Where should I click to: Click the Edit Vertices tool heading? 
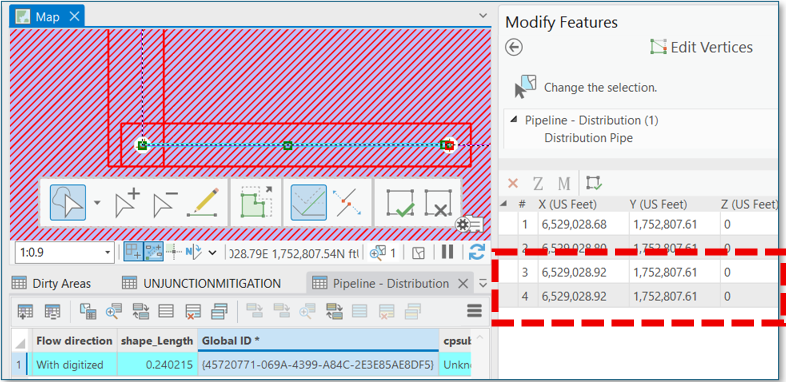[701, 47]
